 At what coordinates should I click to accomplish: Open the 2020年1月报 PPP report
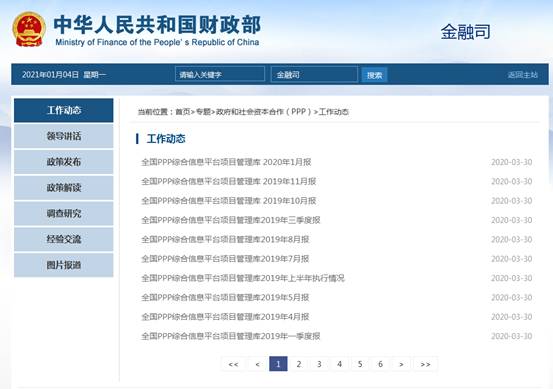point(226,162)
